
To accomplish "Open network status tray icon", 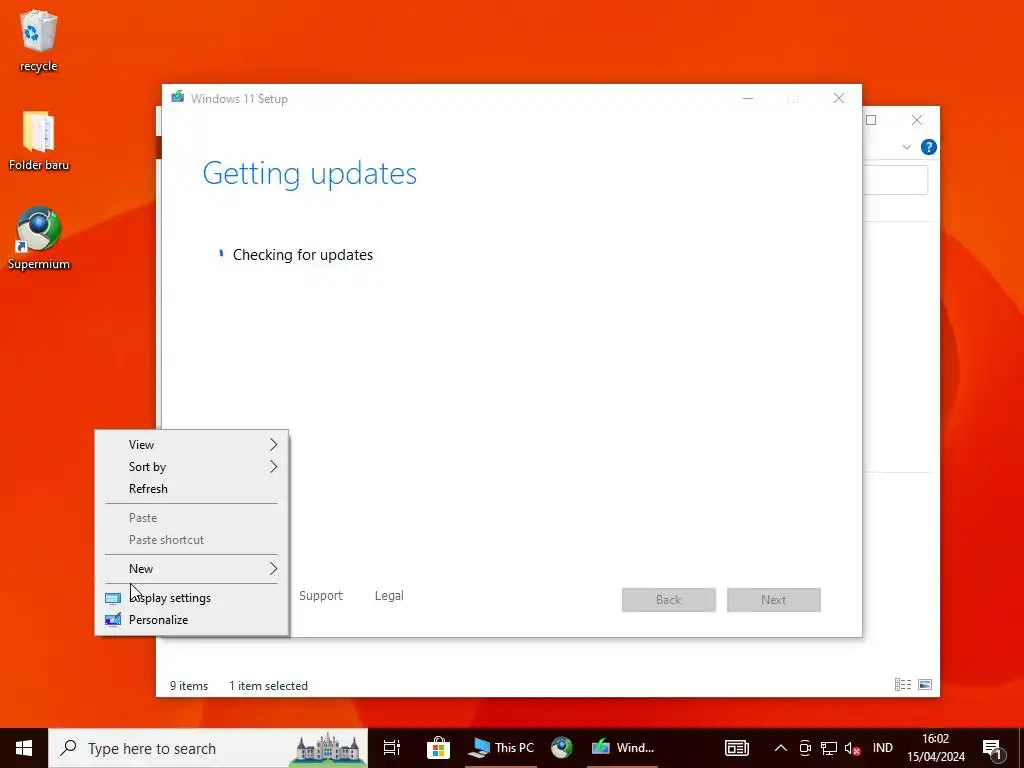I will coord(829,748).
